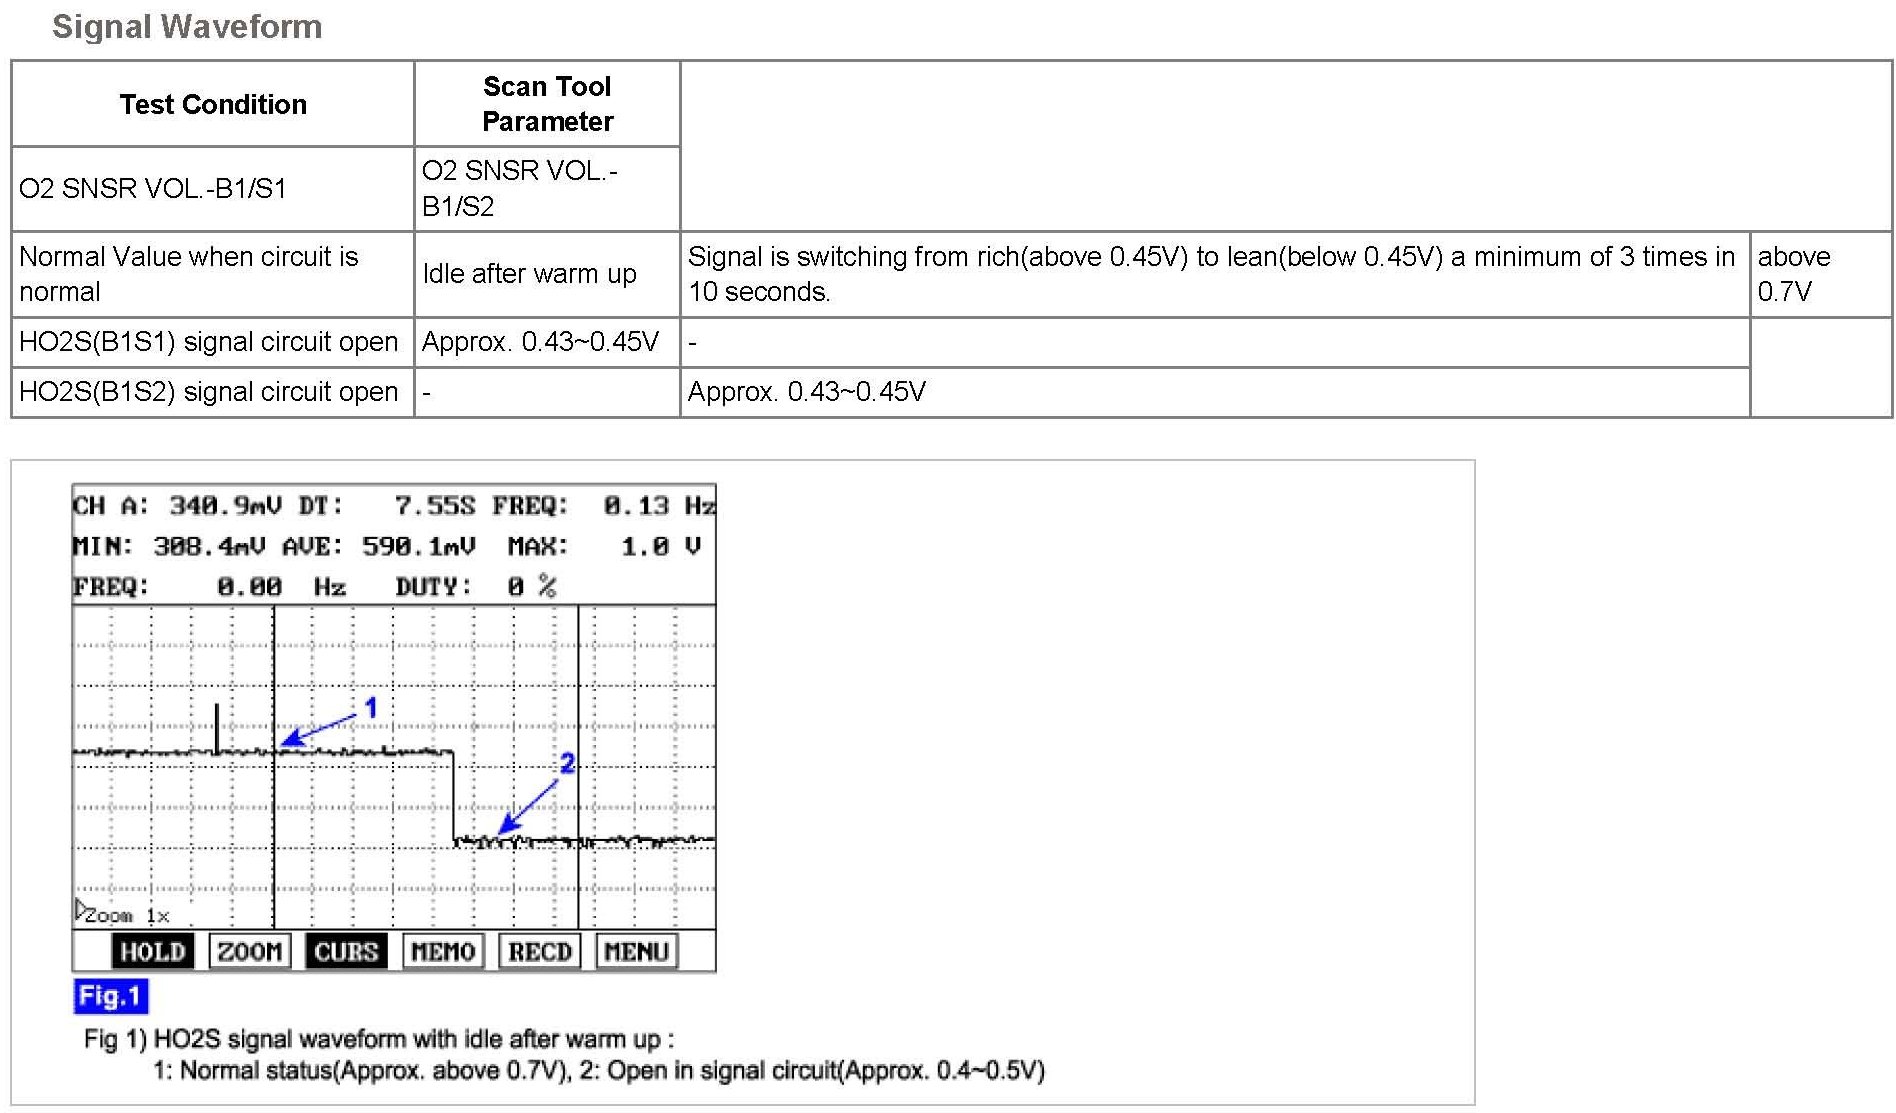Click the Signal Waveform heading

(187, 27)
